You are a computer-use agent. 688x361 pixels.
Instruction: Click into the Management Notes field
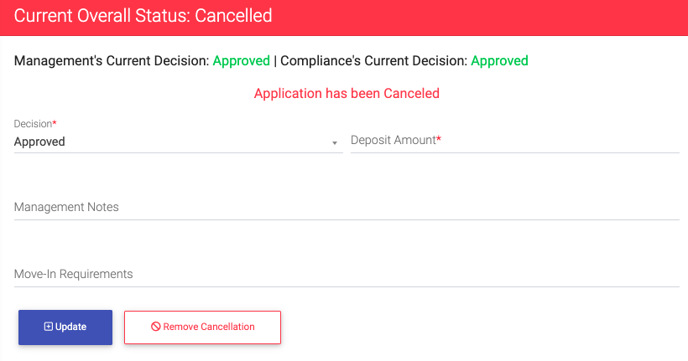pyautogui.click(x=347, y=207)
